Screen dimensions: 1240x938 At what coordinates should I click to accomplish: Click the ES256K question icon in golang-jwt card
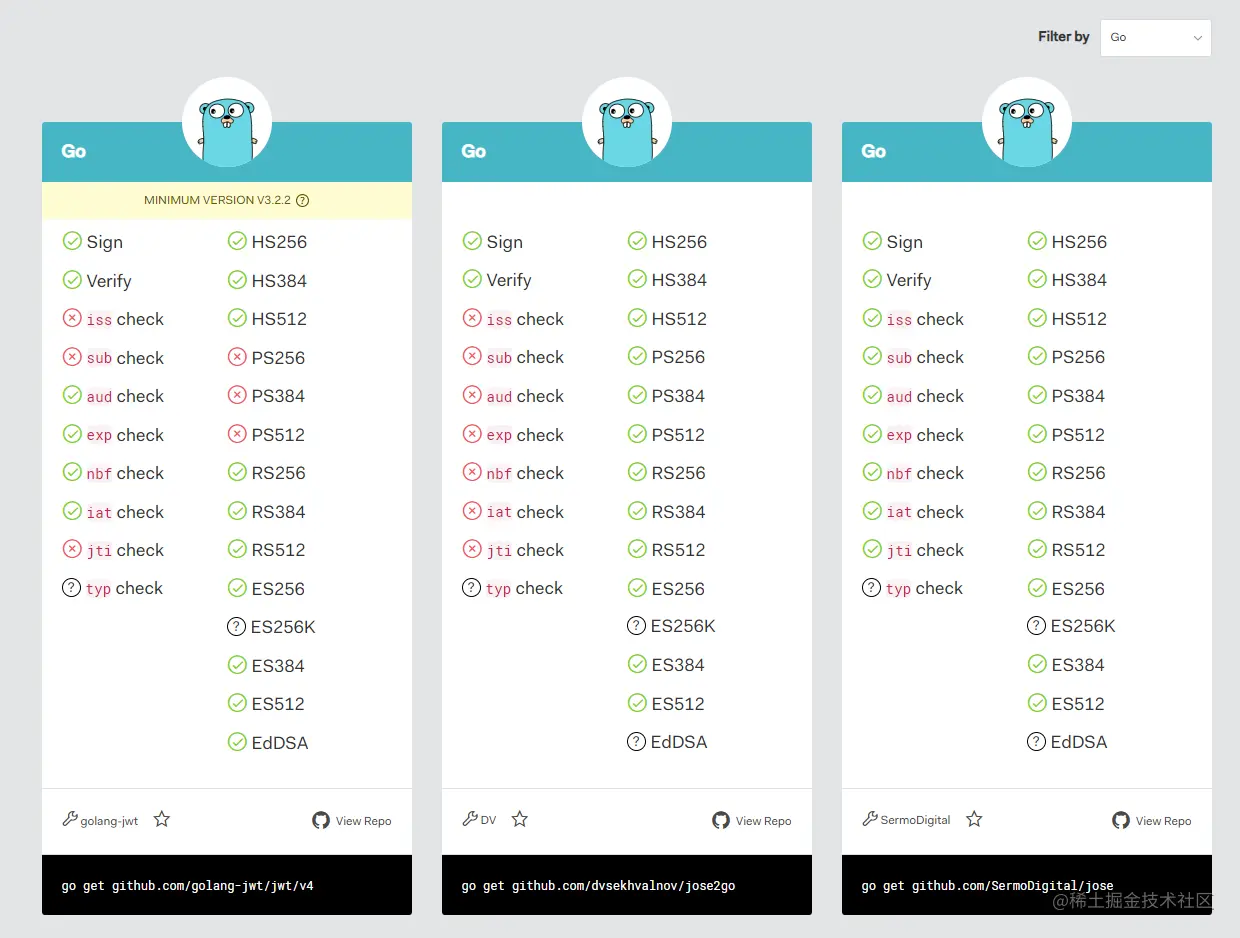point(236,627)
